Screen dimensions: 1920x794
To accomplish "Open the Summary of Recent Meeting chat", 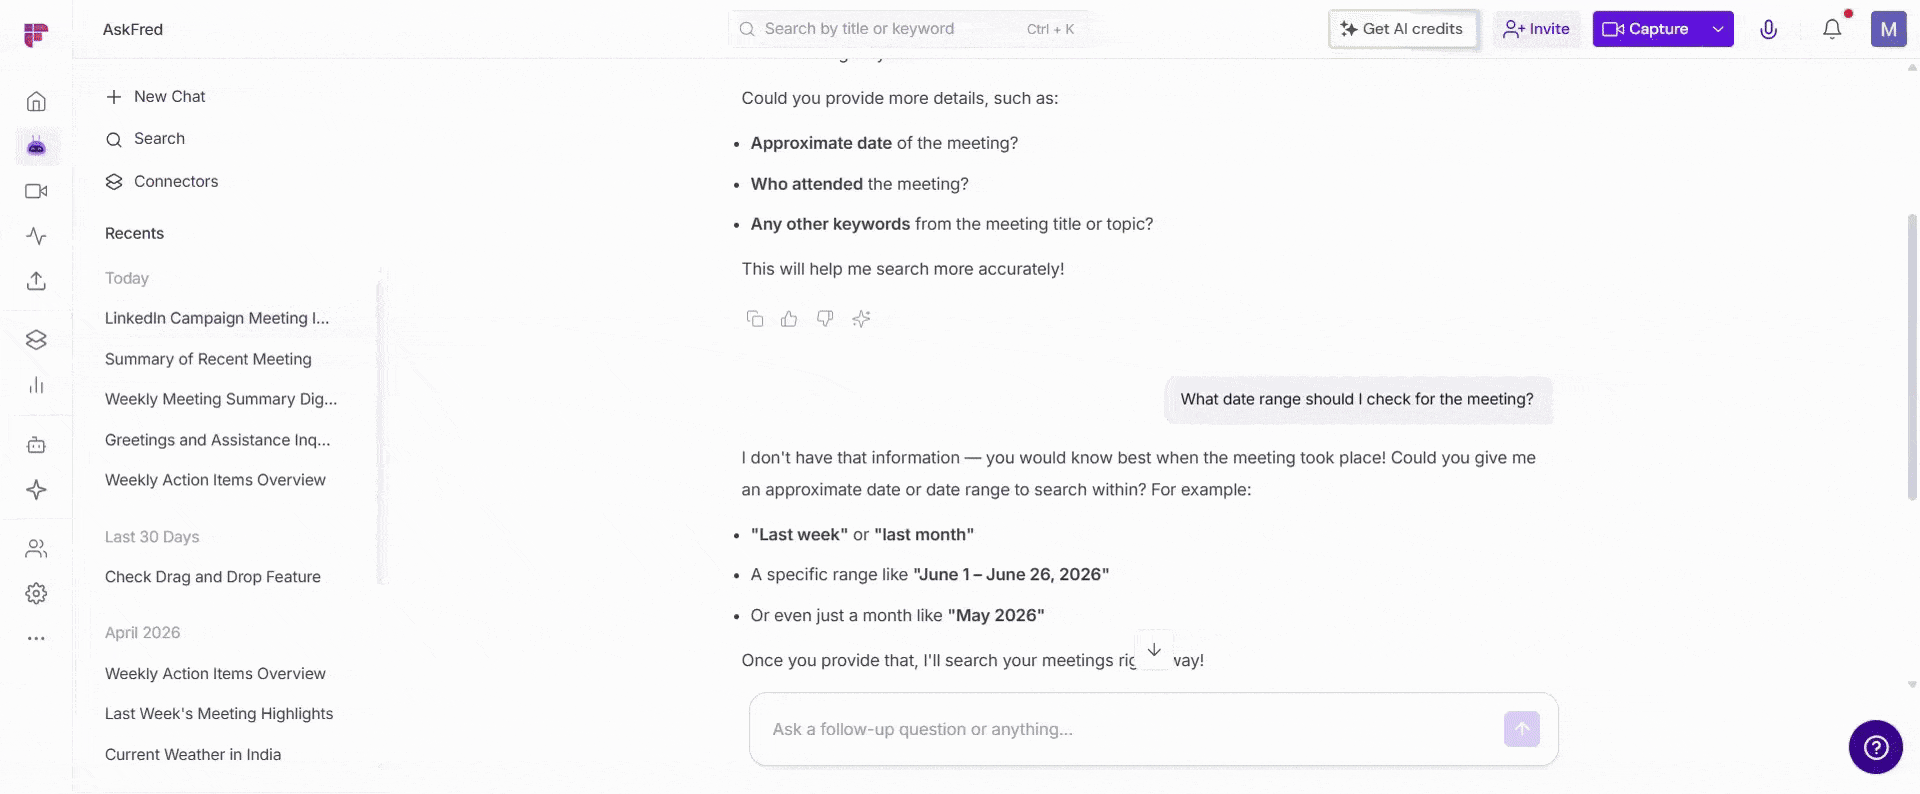I will [208, 359].
